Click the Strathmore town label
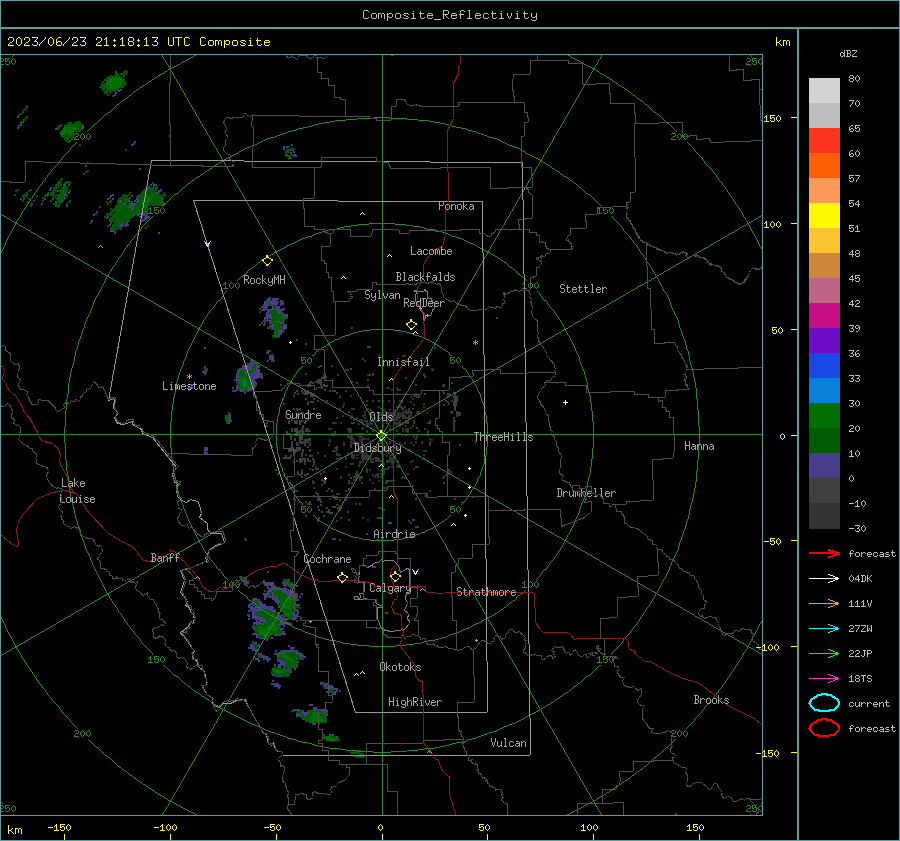This screenshot has width=900, height=841. 486,592
